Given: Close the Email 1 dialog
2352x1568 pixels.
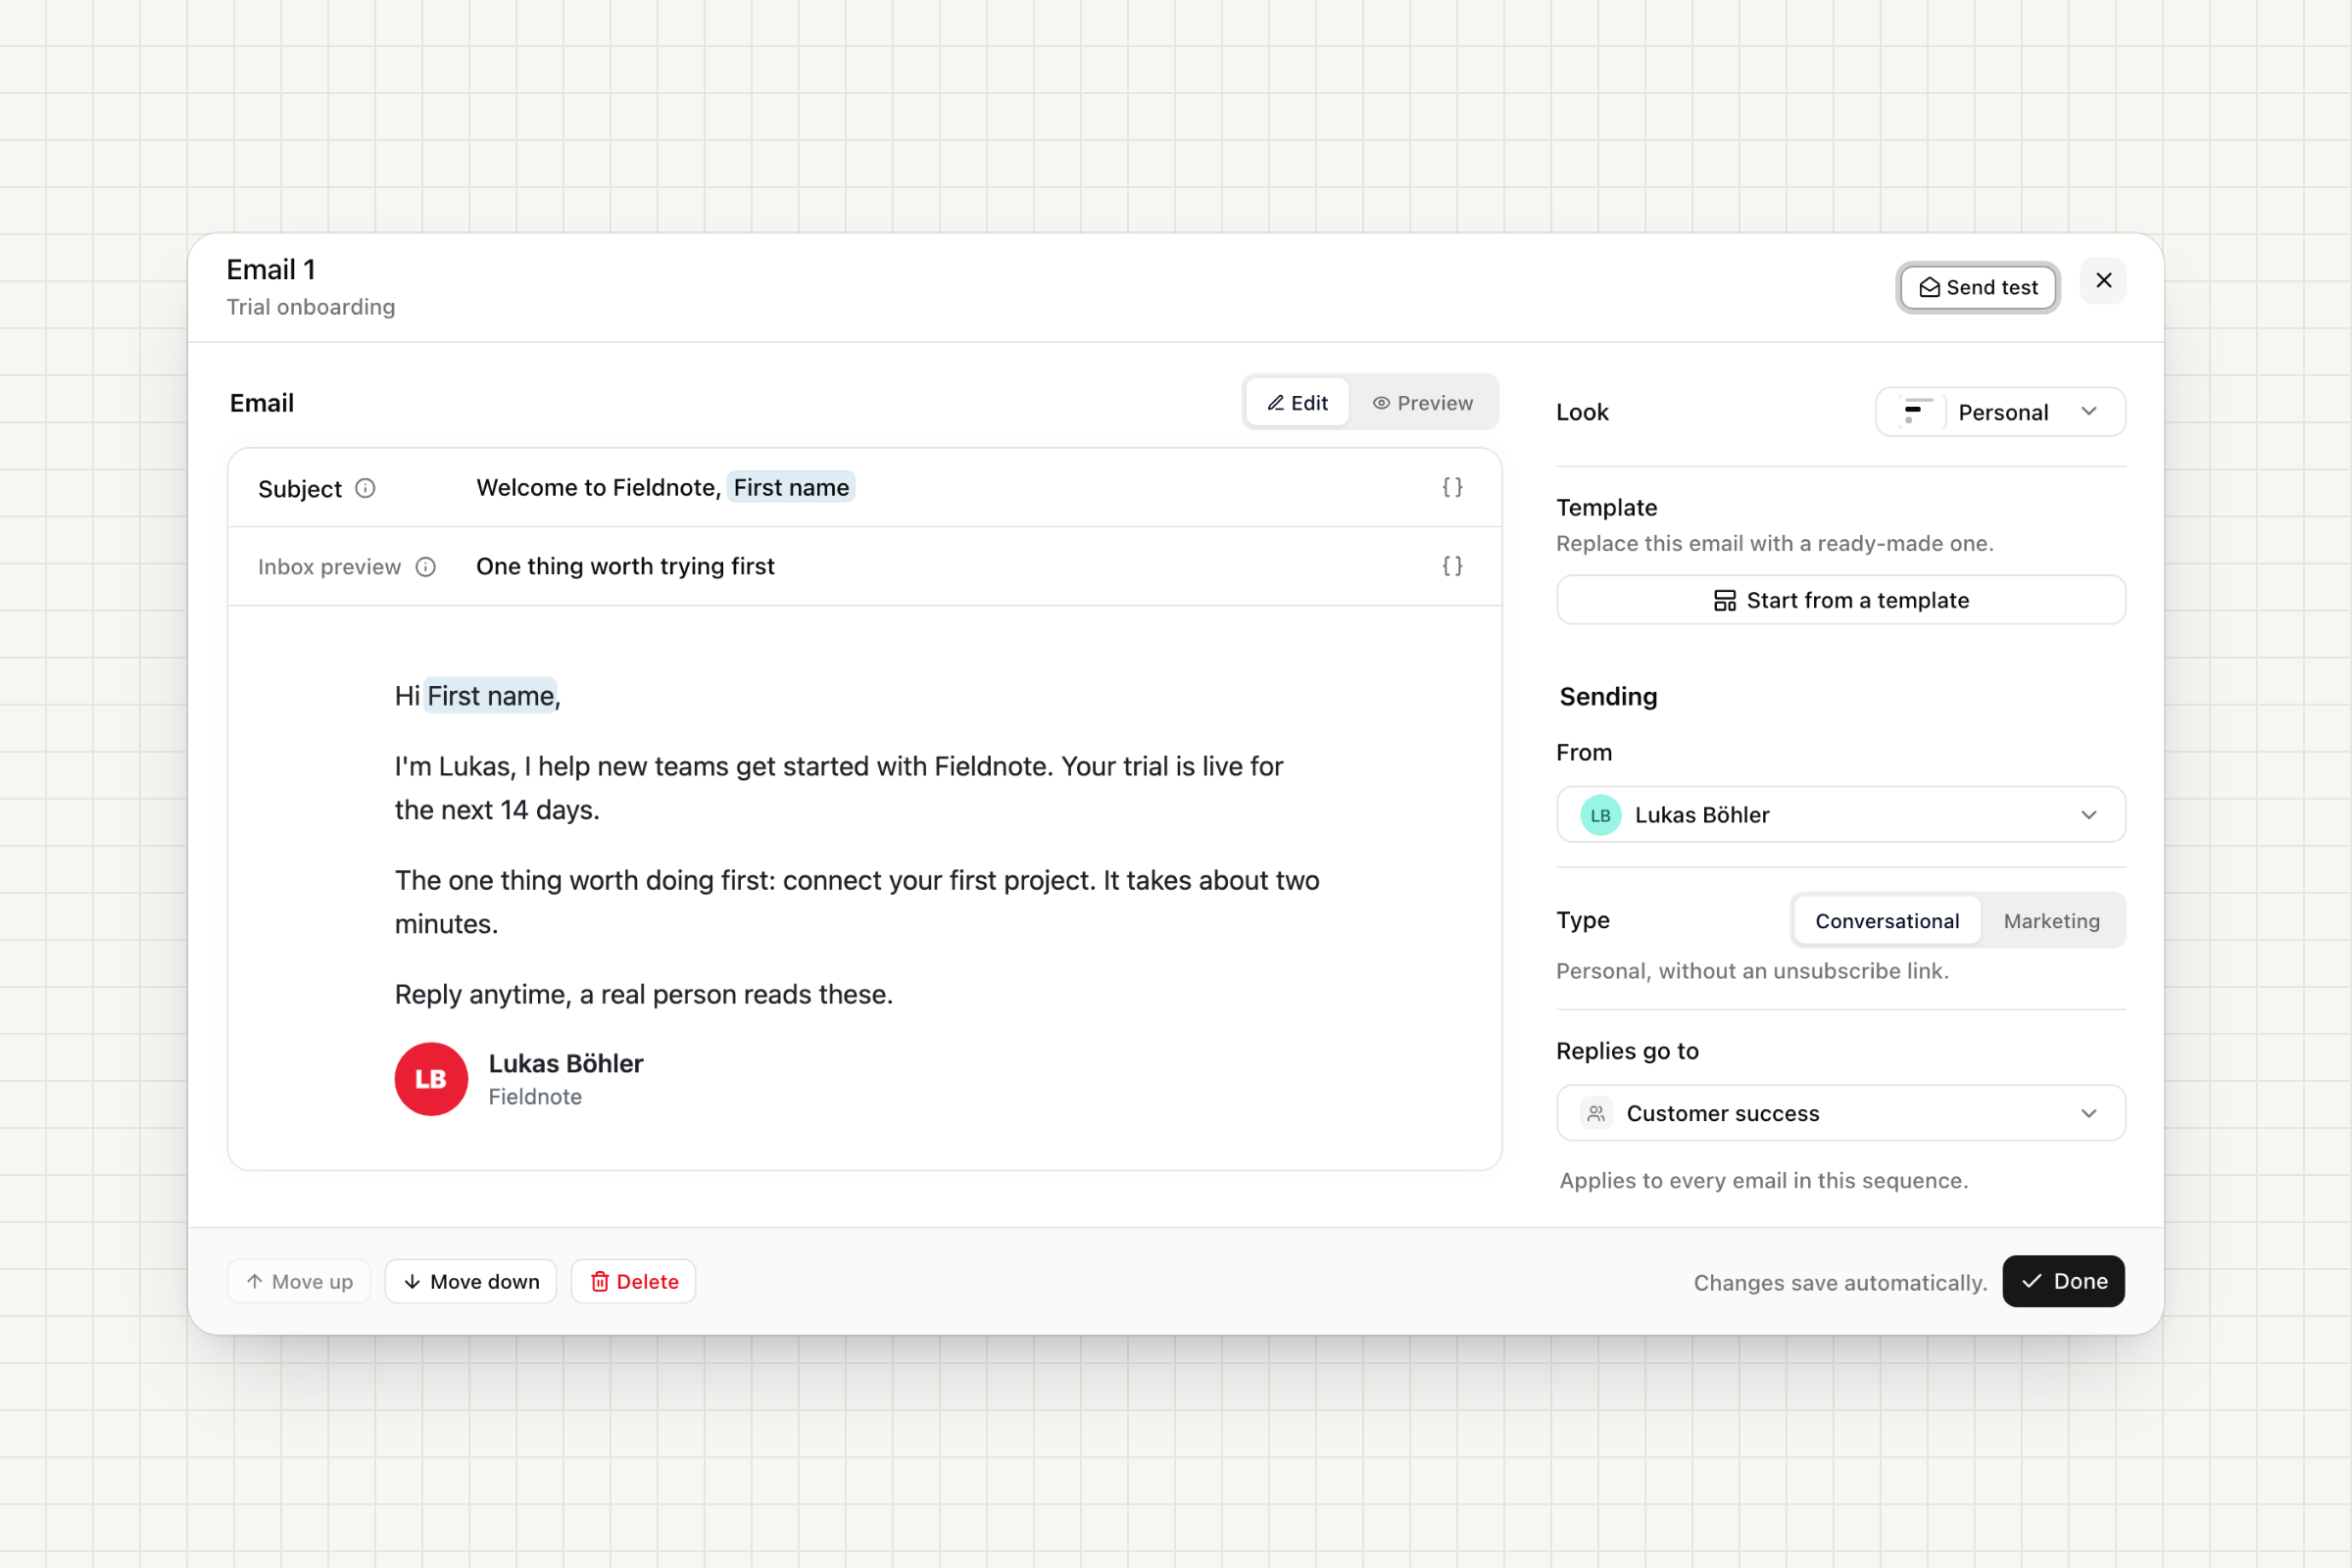Looking at the screenshot, I should (2103, 281).
